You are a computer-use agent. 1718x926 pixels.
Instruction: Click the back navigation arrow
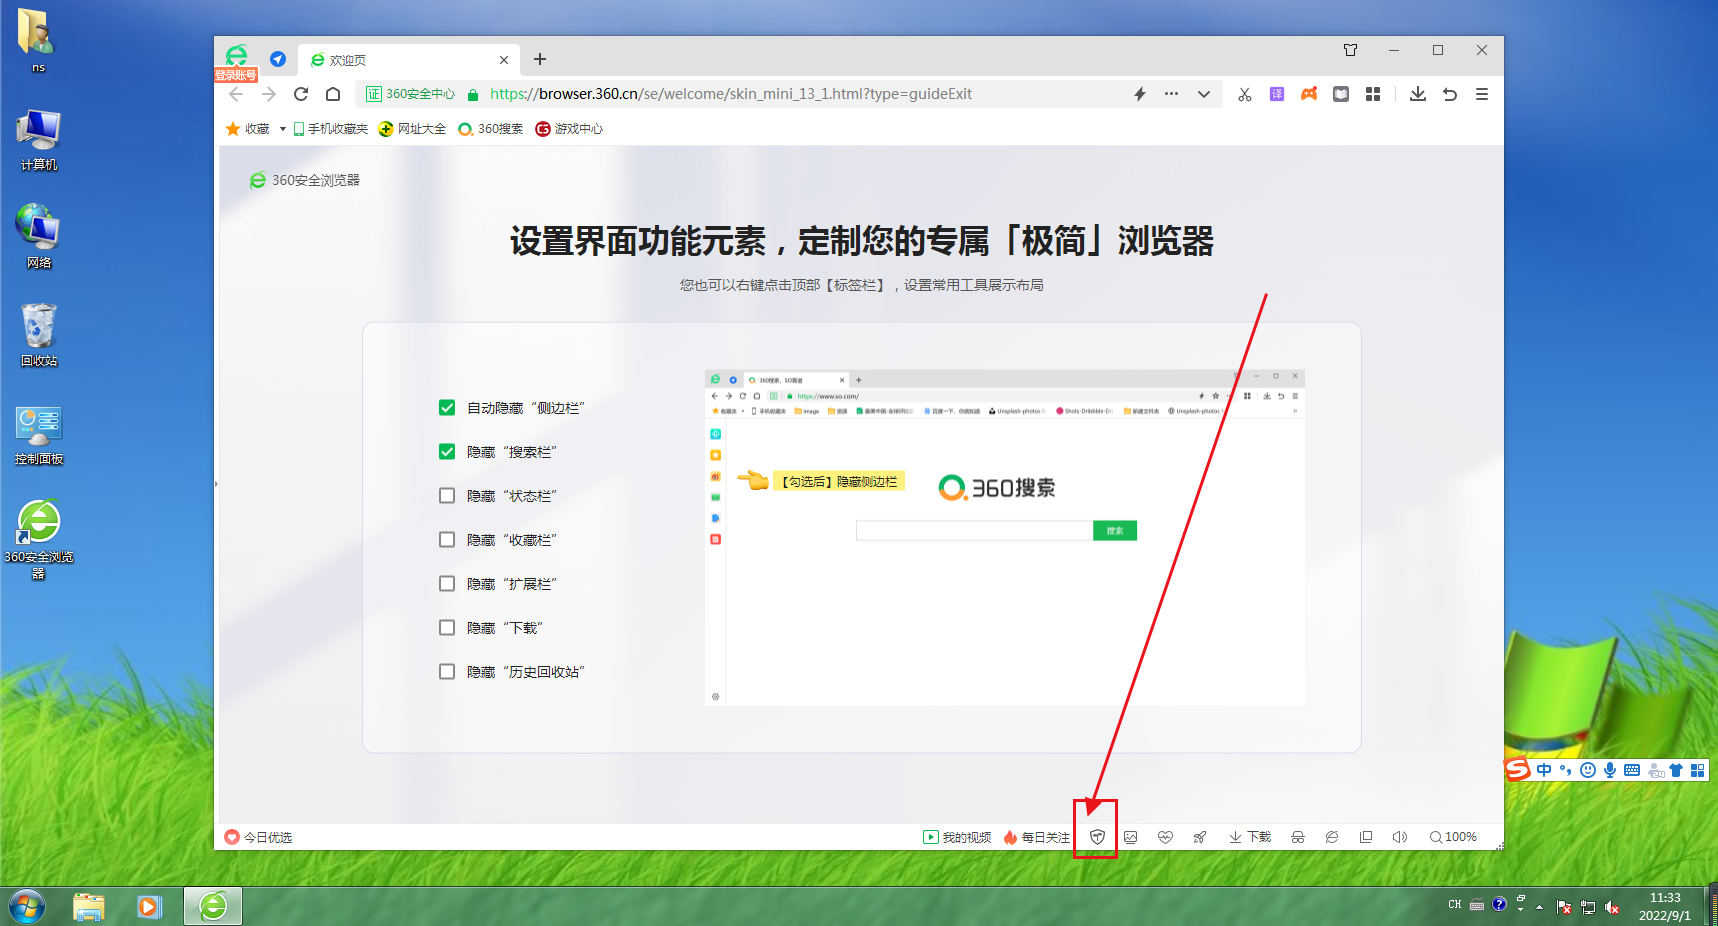[x=236, y=94]
